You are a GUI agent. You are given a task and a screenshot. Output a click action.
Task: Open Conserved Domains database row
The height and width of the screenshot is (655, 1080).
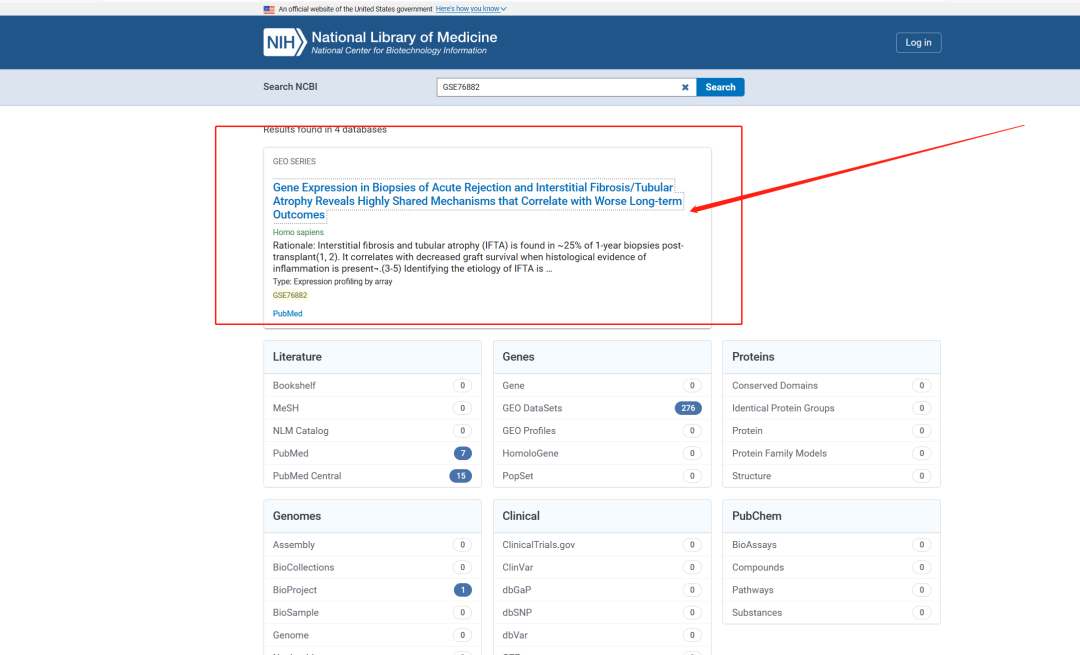click(831, 386)
